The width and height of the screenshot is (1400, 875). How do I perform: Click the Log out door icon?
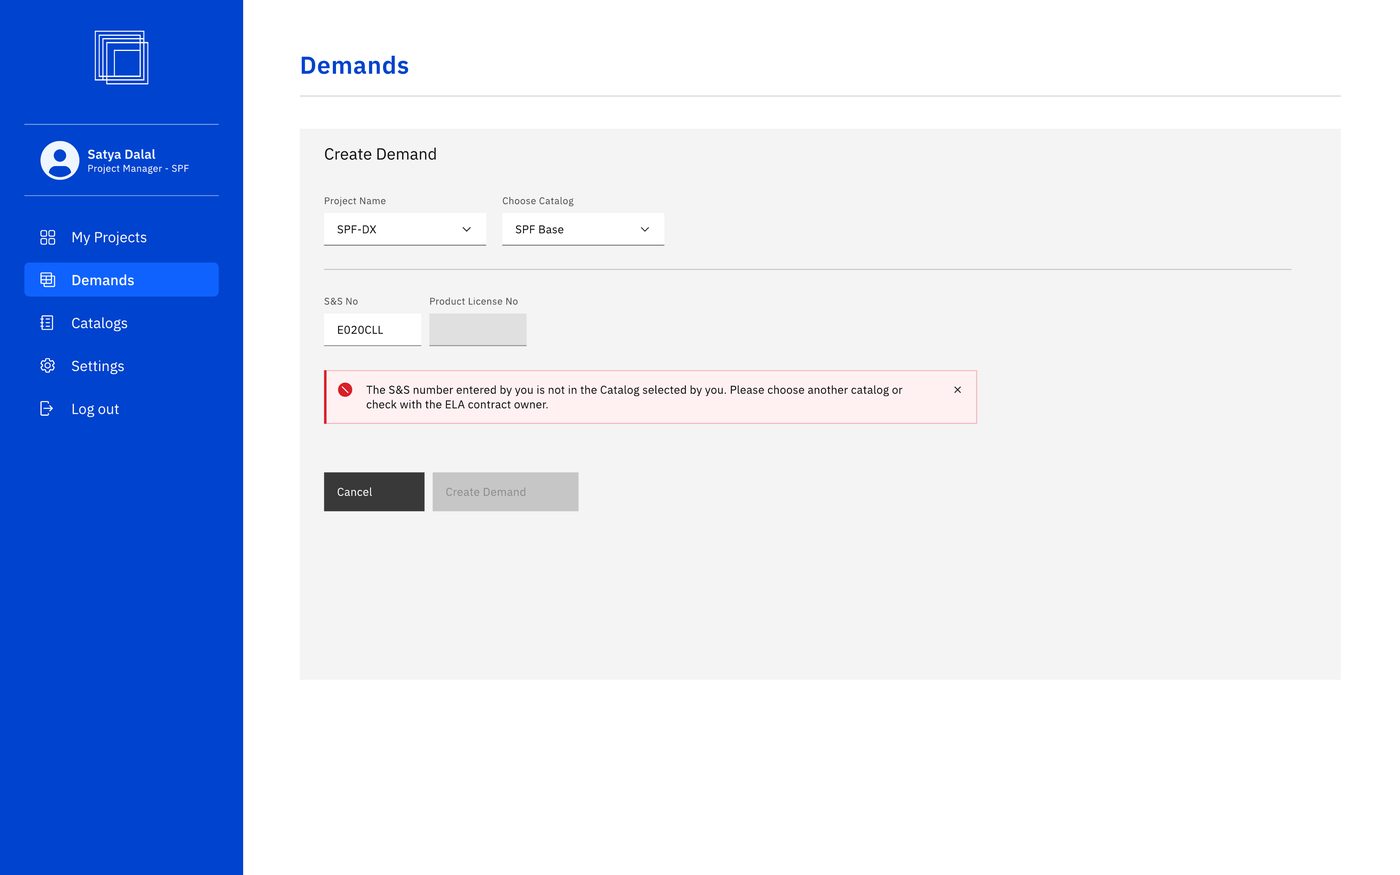coord(46,409)
